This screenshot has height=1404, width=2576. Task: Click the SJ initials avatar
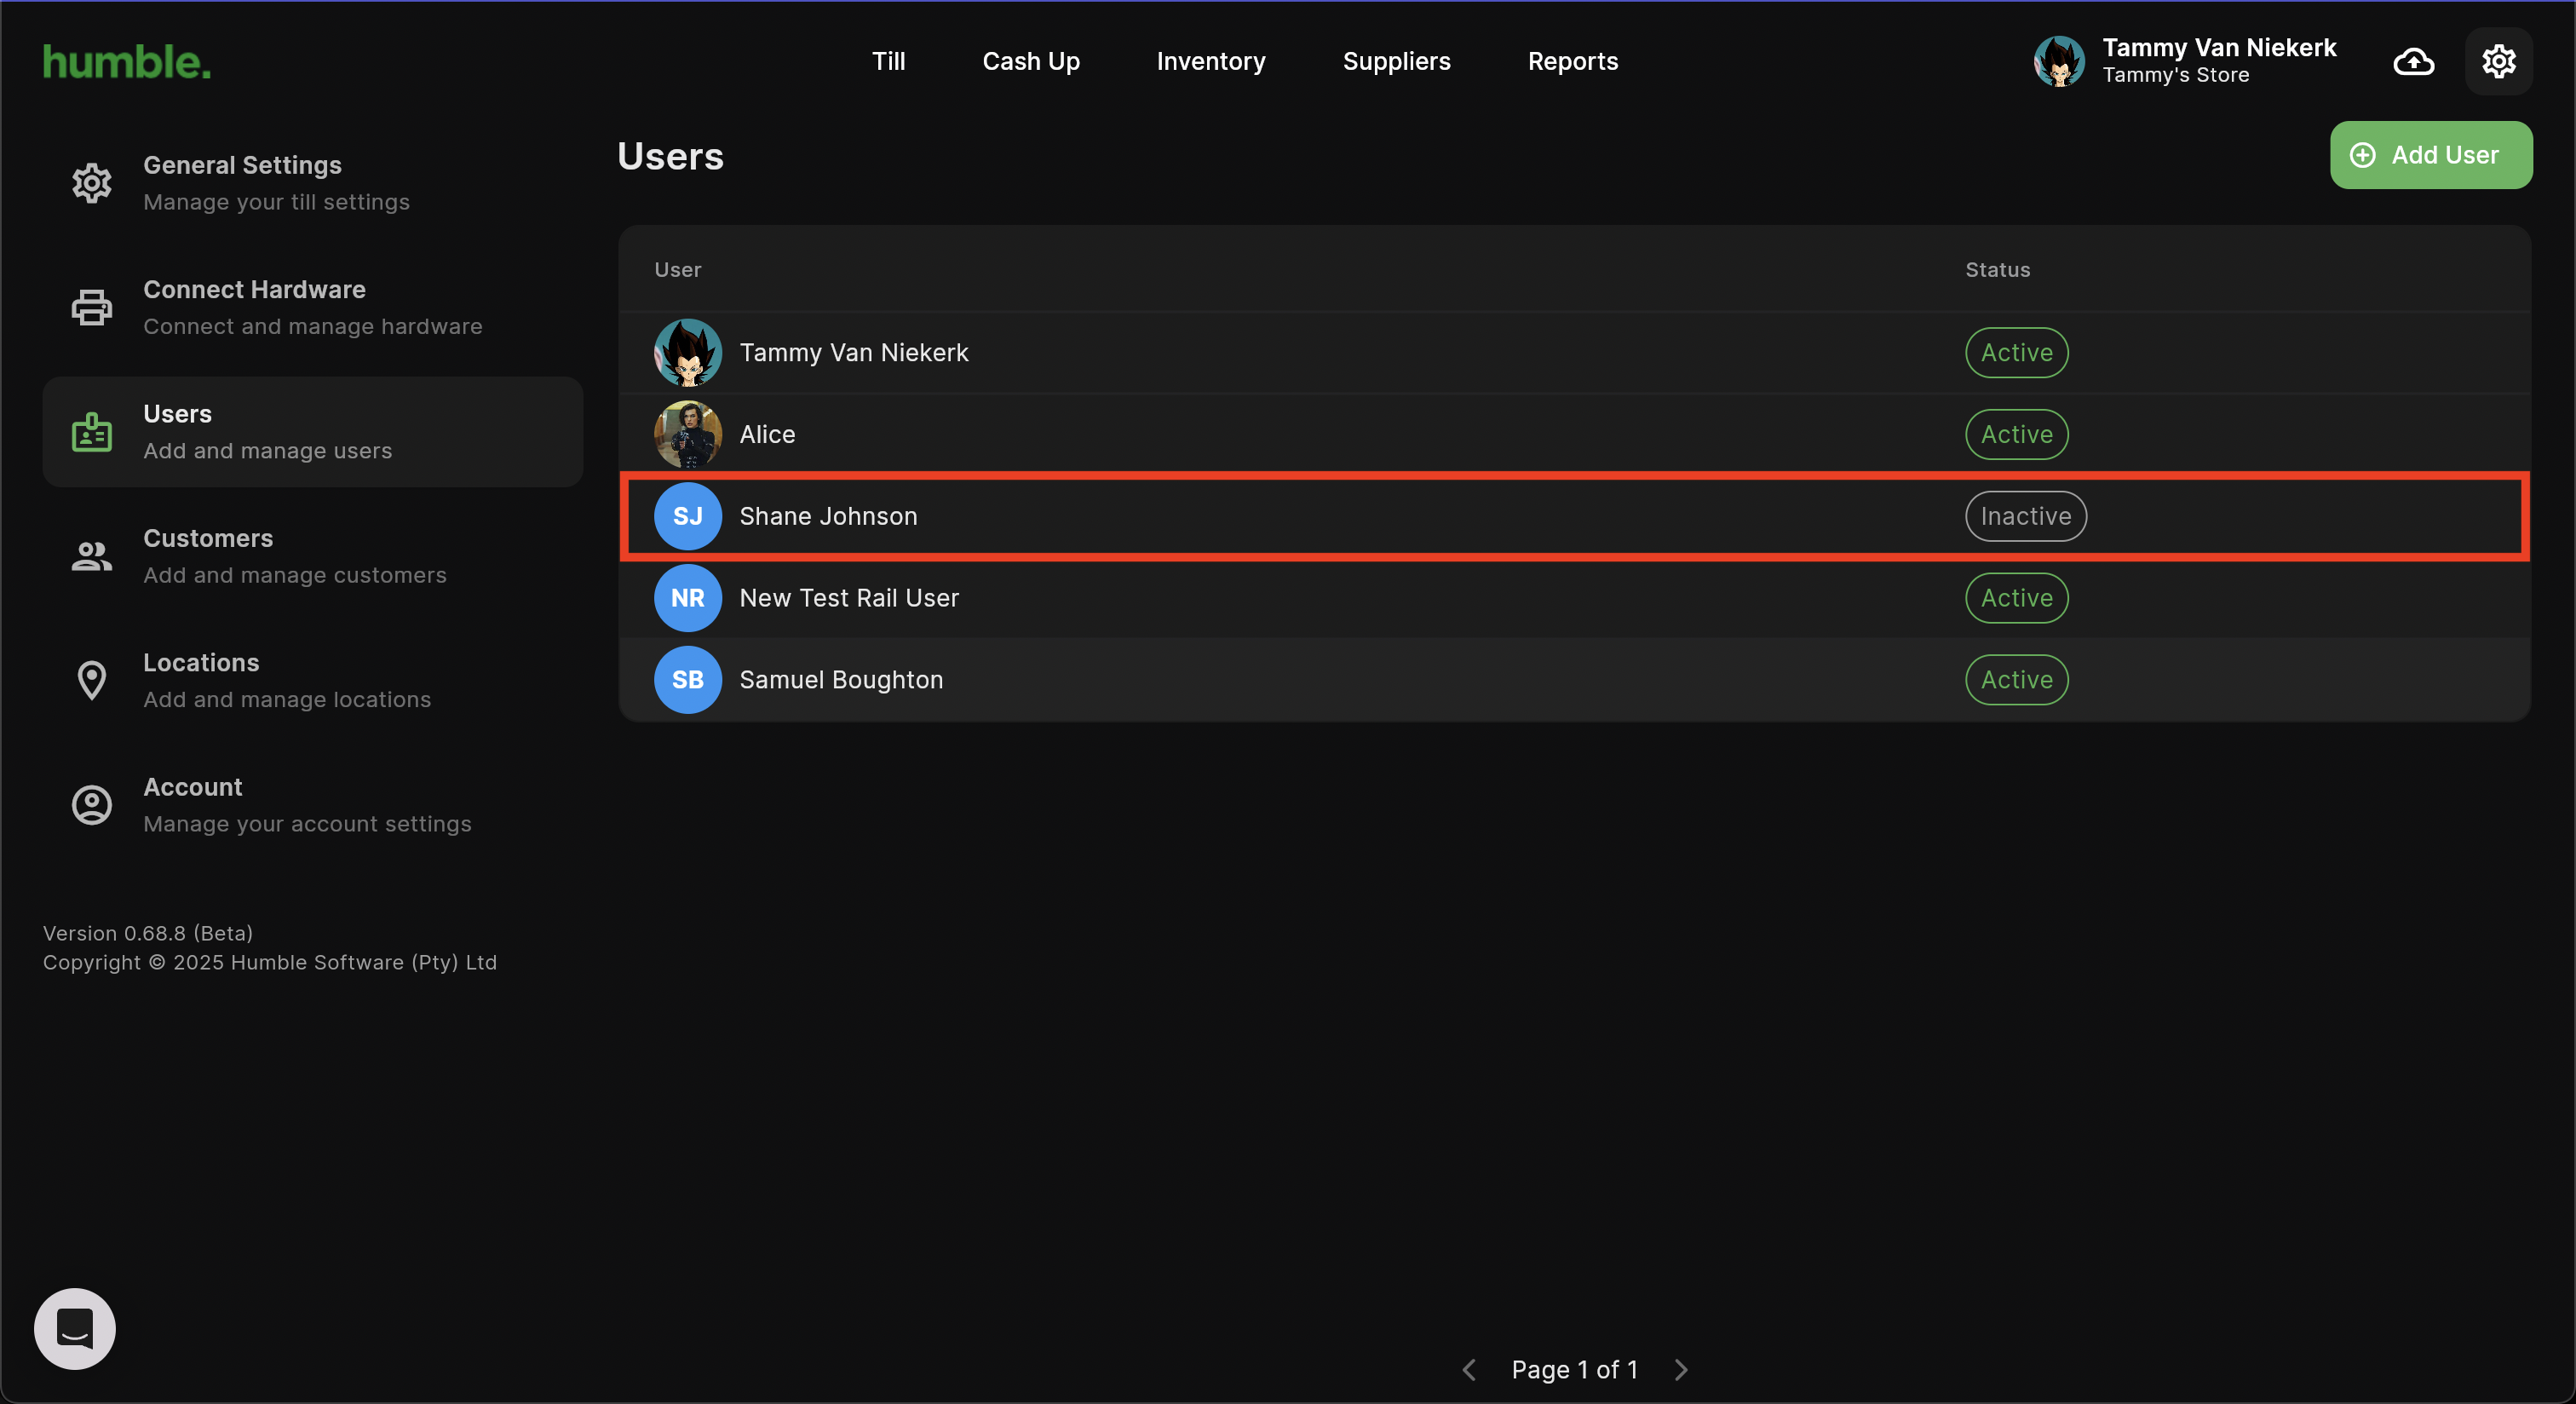click(x=688, y=516)
